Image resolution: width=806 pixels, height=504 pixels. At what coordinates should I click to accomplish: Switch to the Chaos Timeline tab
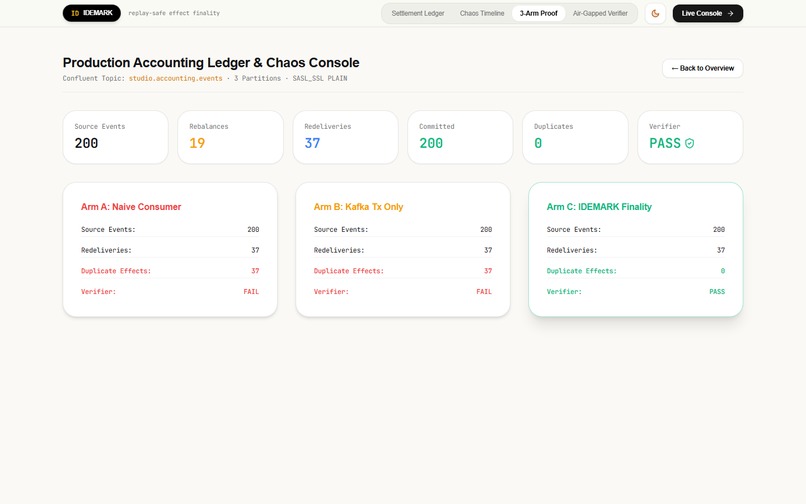pos(482,13)
